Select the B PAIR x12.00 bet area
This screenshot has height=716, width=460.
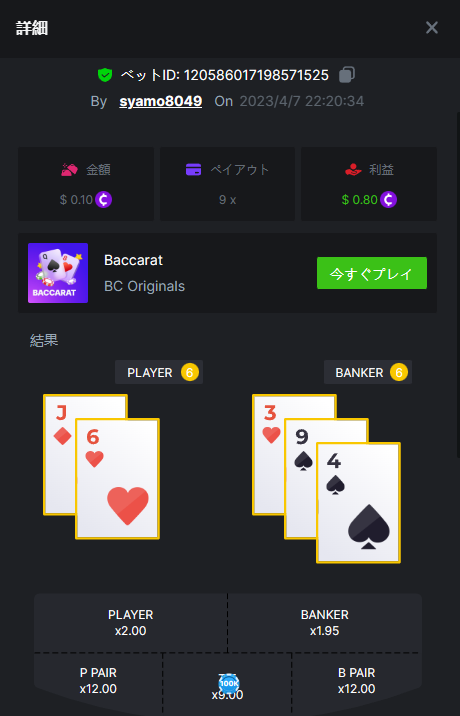[357, 681]
